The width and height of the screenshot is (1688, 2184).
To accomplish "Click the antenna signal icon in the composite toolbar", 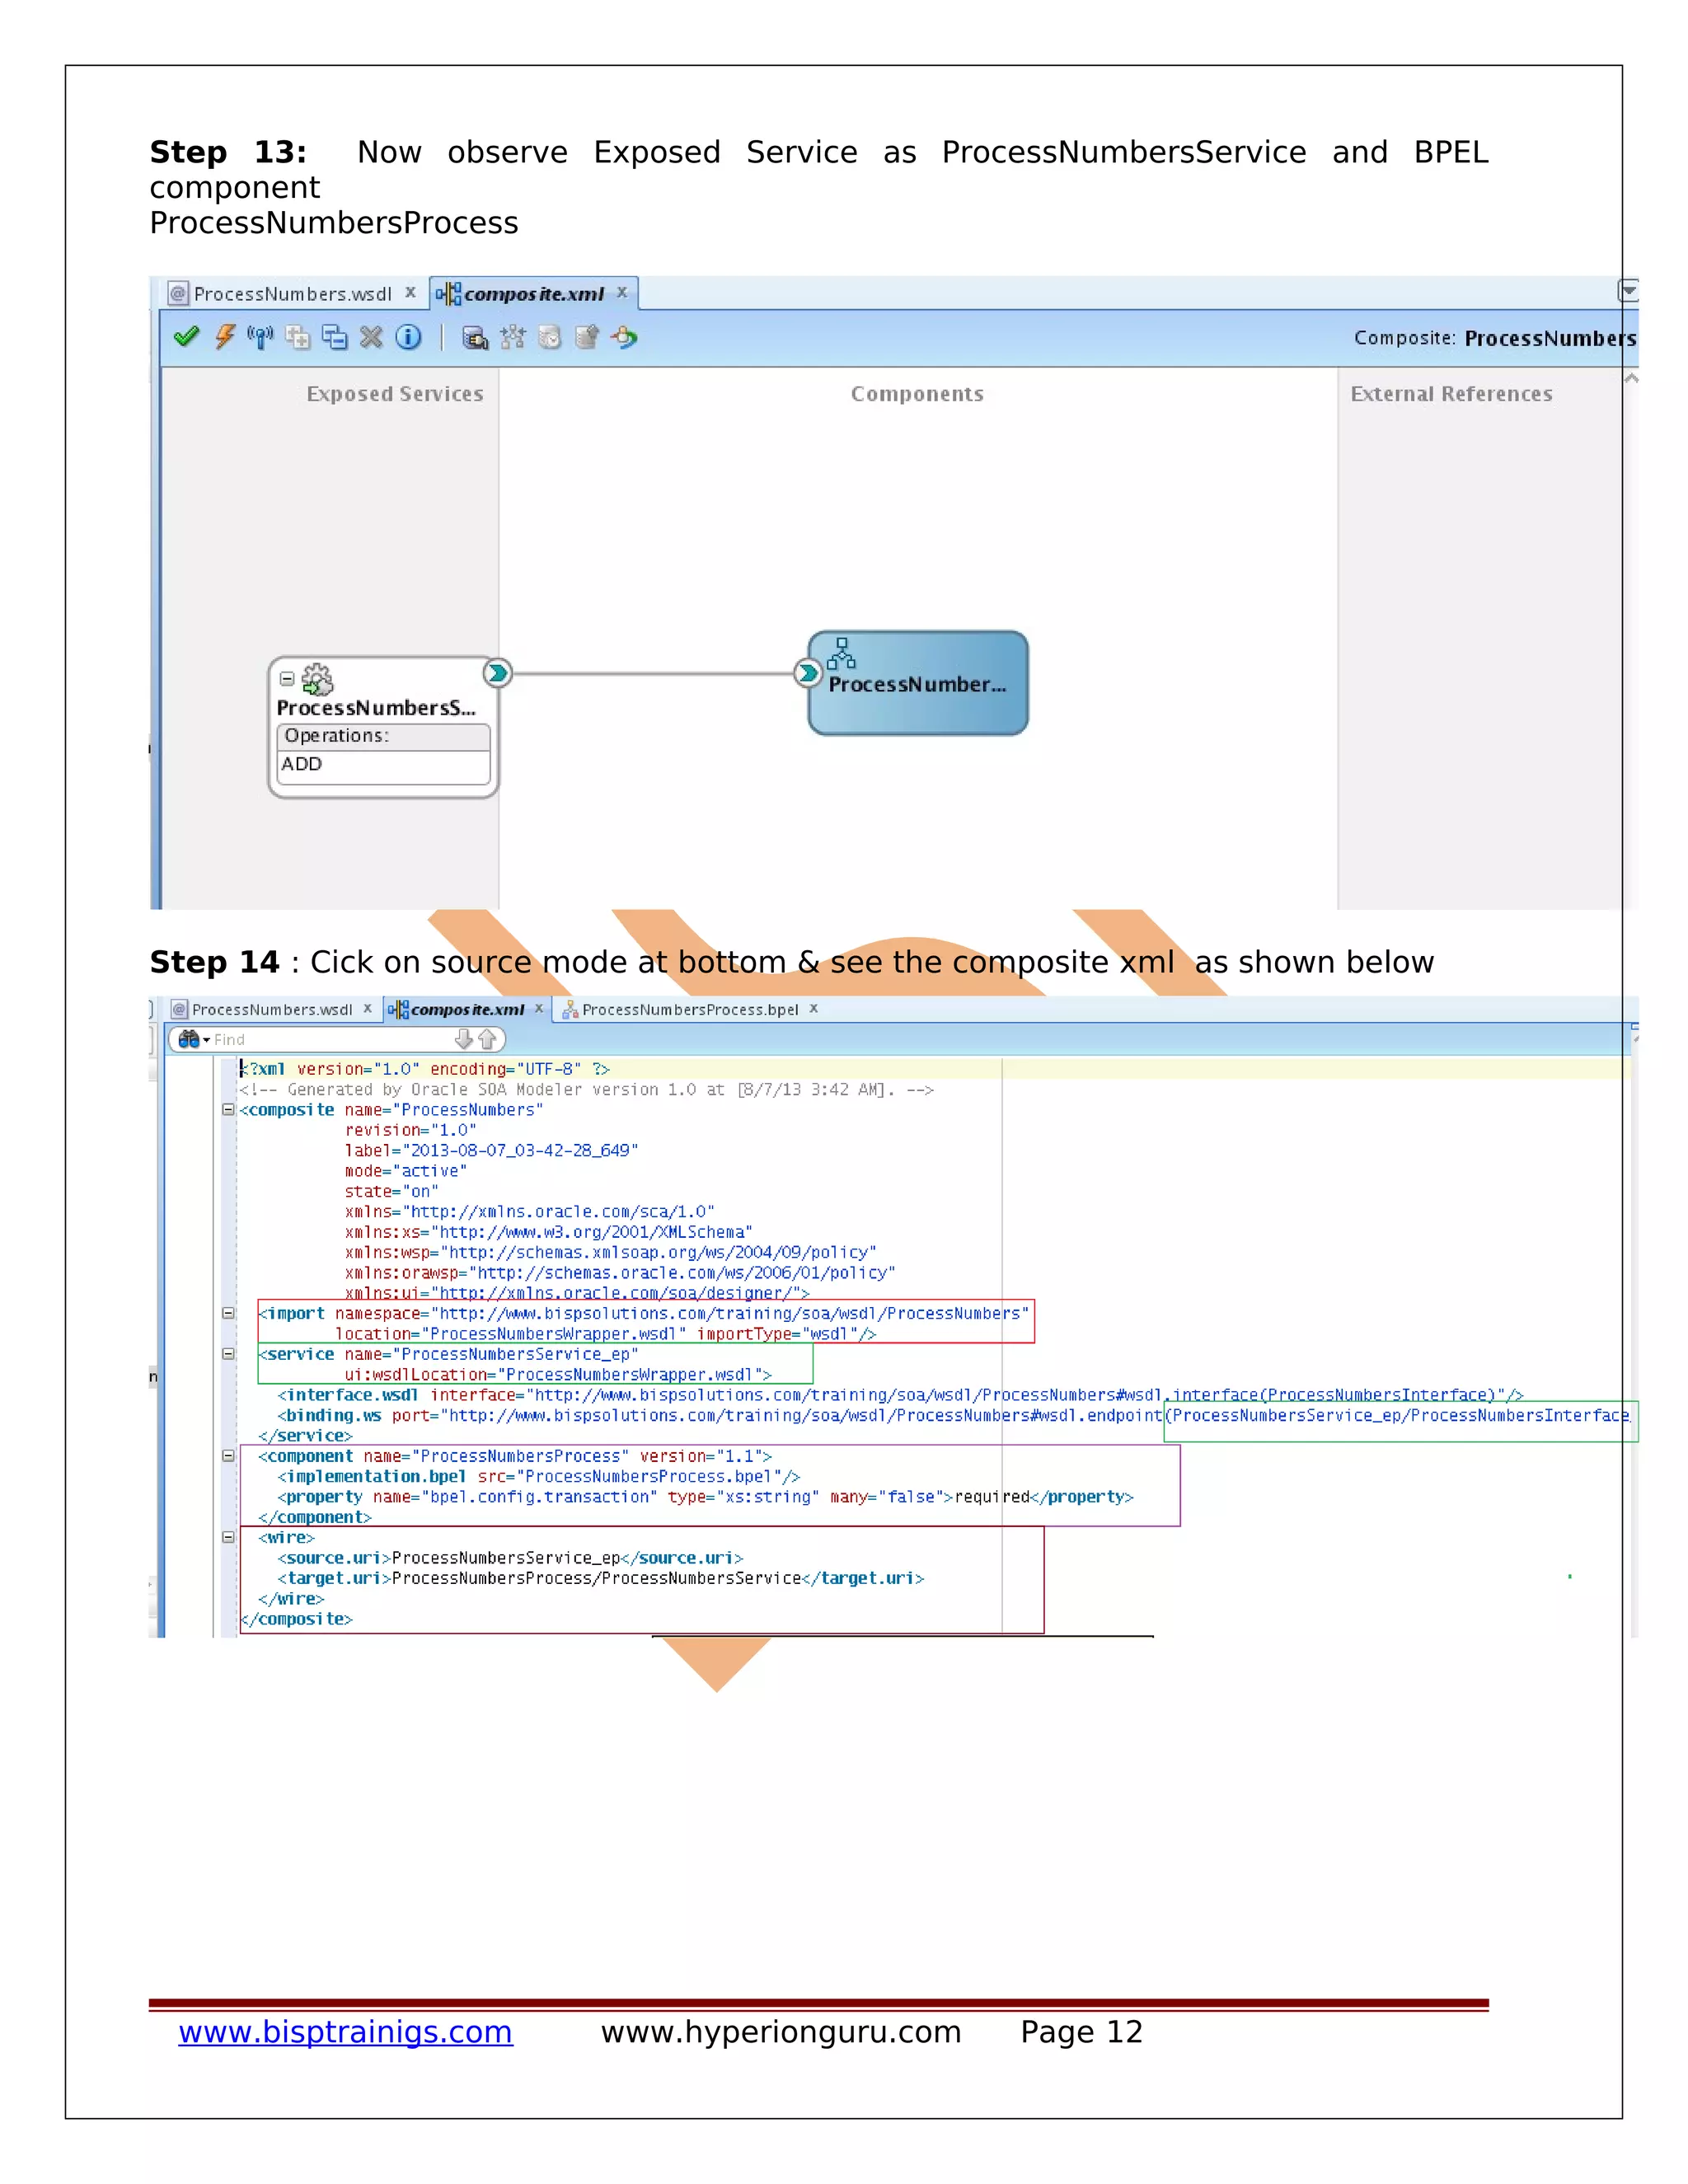I will click(x=260, y=337).
